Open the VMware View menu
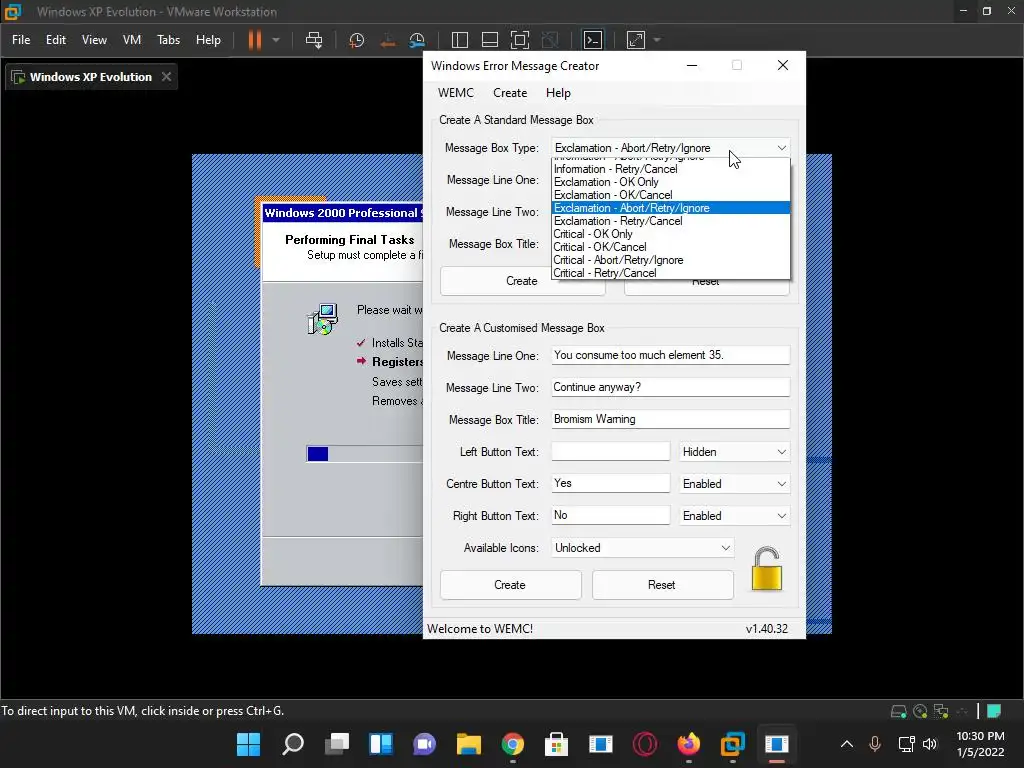 (94, 40)
